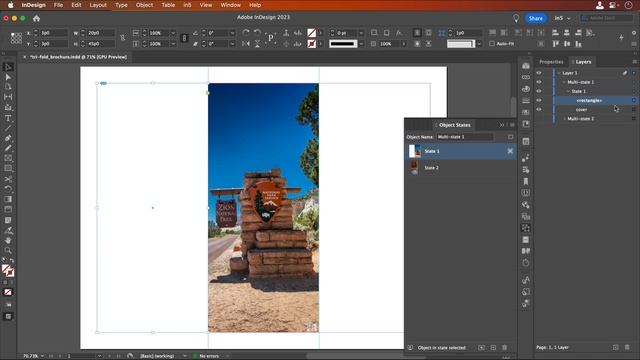Select the Rectangle Frame tool
Screen dimensions: 640x360
(8, 158)
